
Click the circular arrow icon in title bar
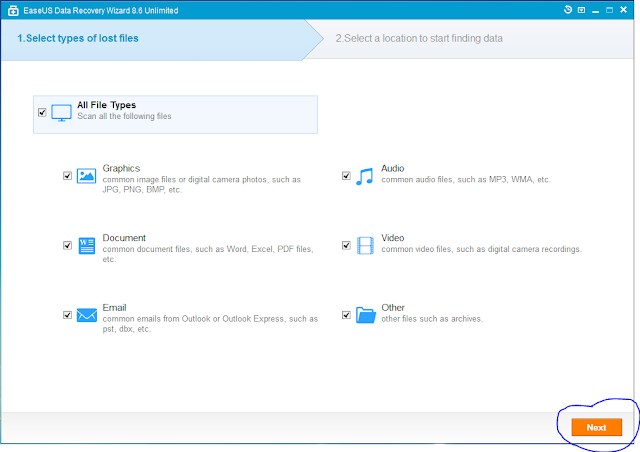click(568, 10)
